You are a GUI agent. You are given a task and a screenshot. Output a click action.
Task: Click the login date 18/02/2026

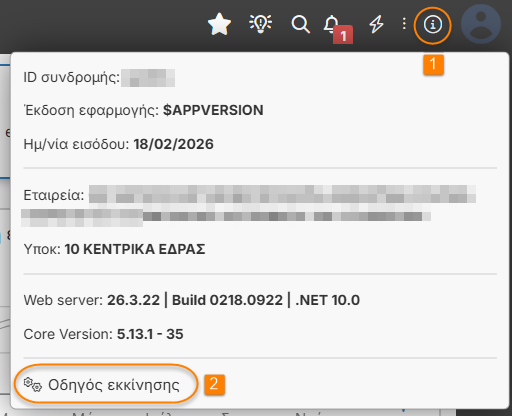coord(173,144)
